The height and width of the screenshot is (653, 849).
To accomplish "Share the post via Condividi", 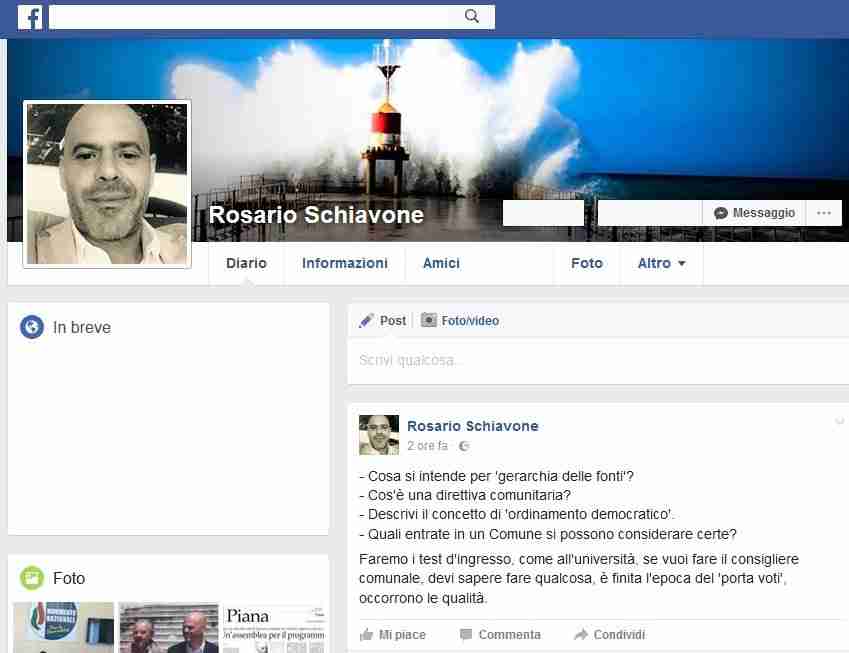I will tap(609, 635).
